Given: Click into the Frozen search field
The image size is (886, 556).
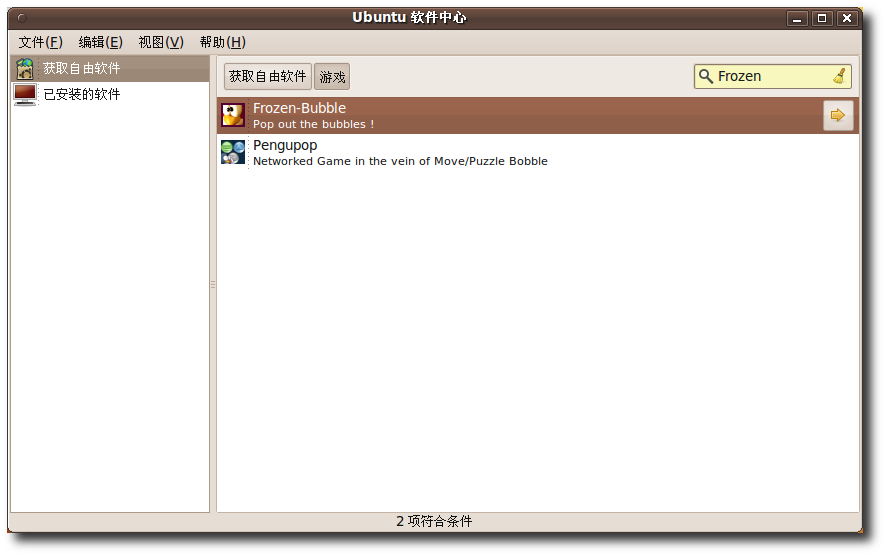Looking at the screenshot, I should click(x=772, y=76).
